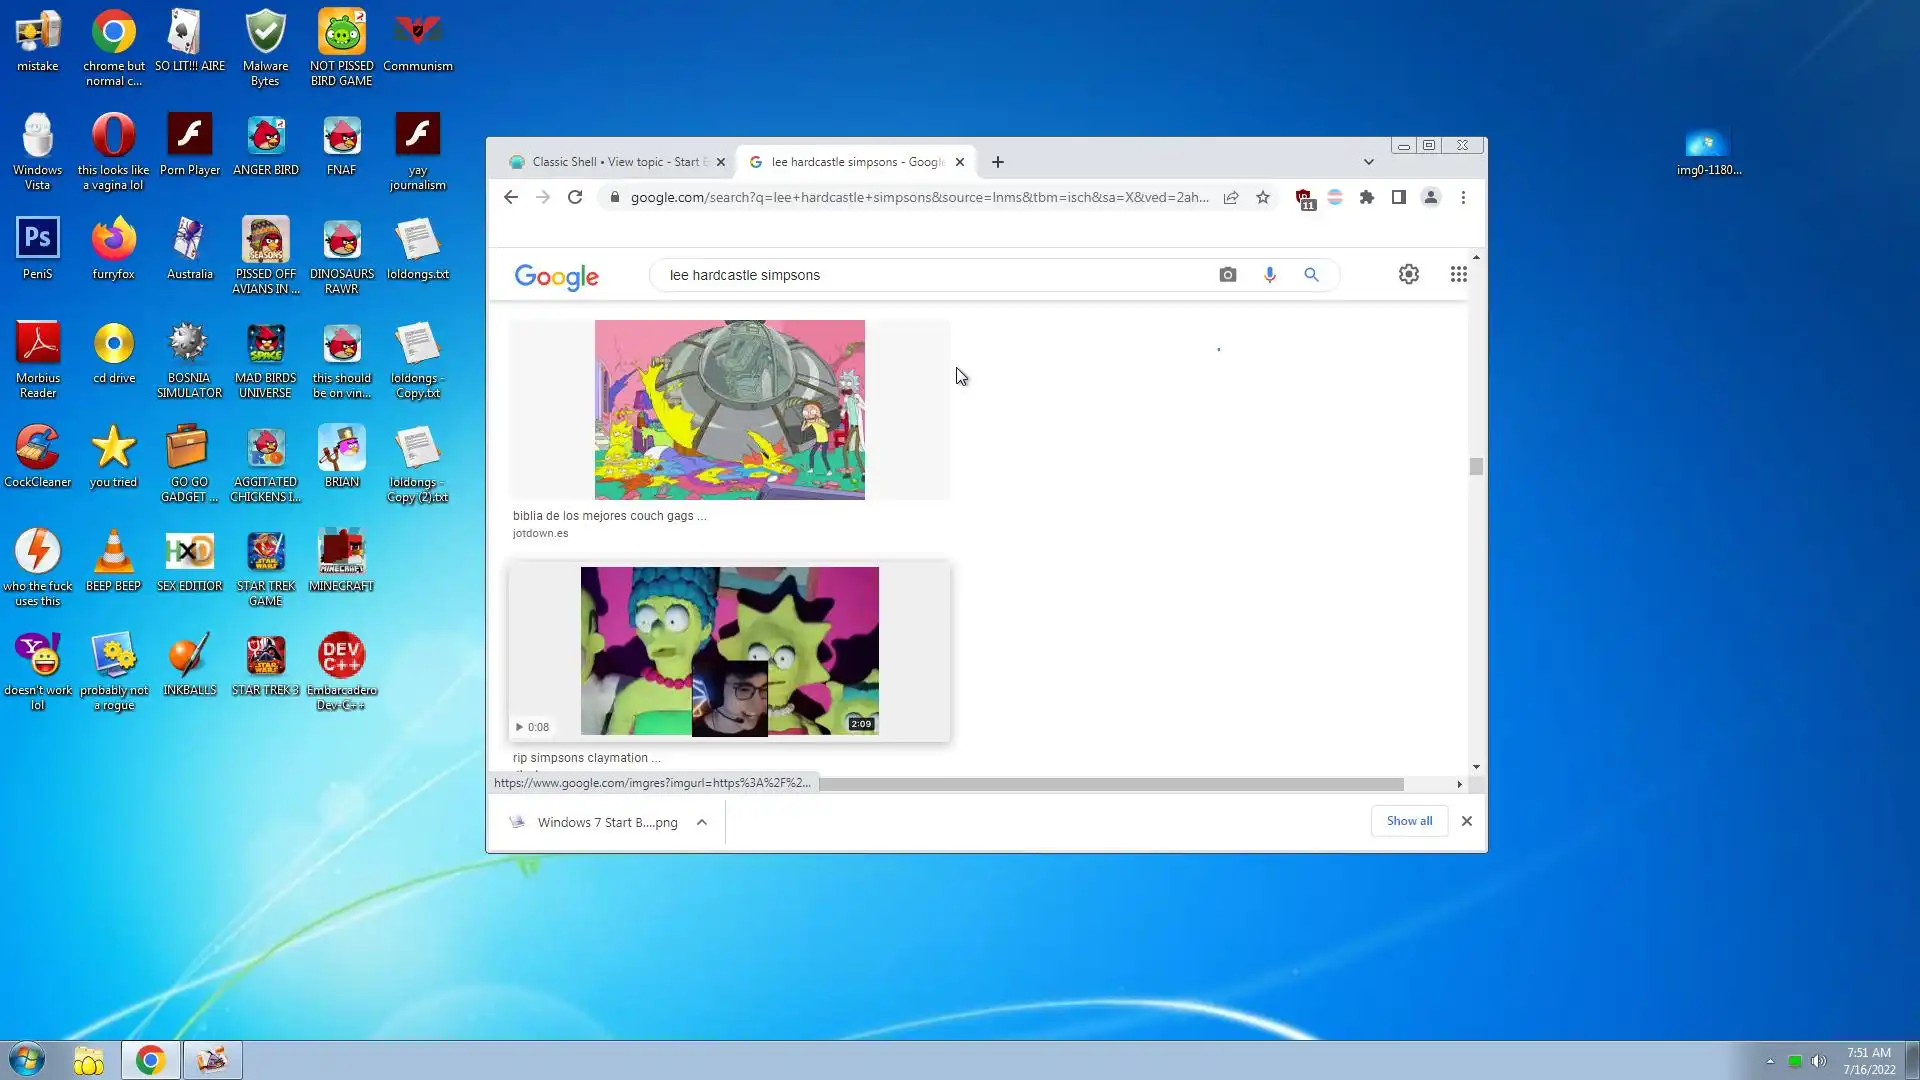
Task: Switch to Classic Shell View topic tab
Action: (615, 162)
